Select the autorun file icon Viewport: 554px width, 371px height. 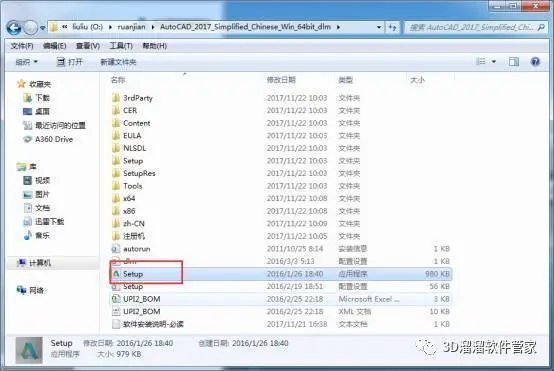tap(116, 249)
